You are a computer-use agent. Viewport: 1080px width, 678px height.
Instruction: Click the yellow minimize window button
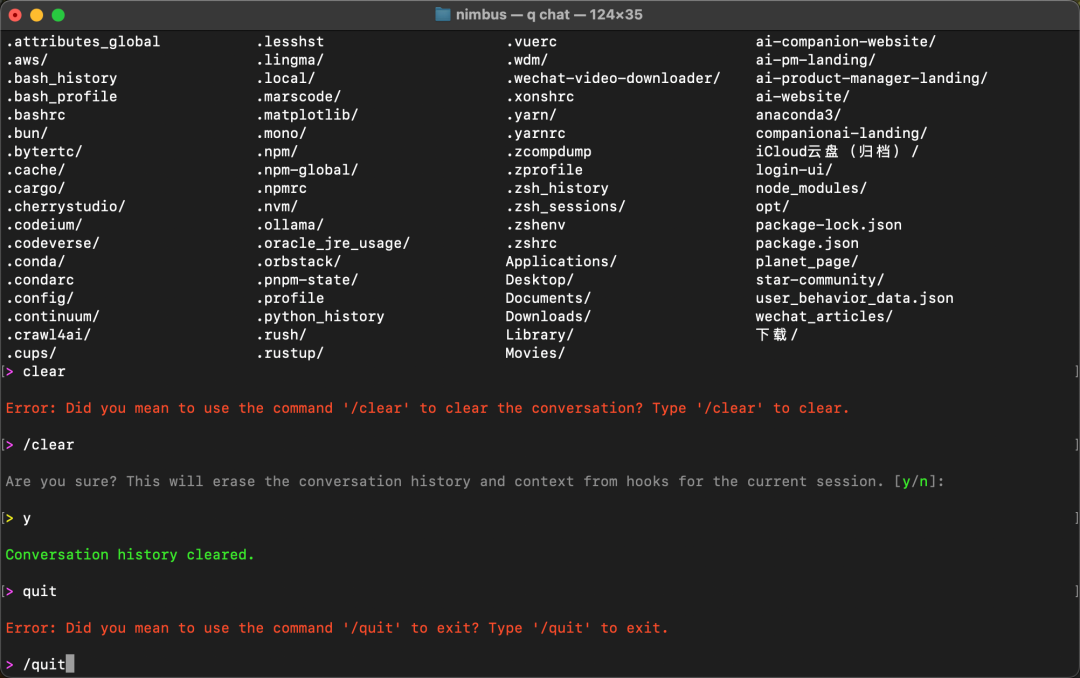(x=37, y=14)
